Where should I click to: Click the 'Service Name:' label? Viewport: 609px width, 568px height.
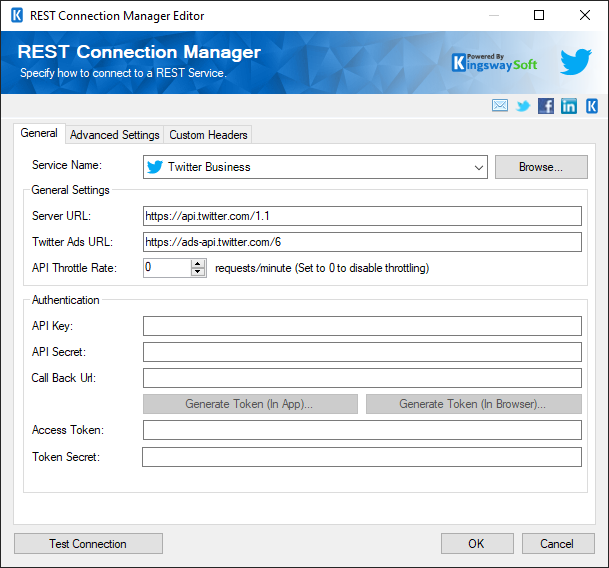pos(67,165)
